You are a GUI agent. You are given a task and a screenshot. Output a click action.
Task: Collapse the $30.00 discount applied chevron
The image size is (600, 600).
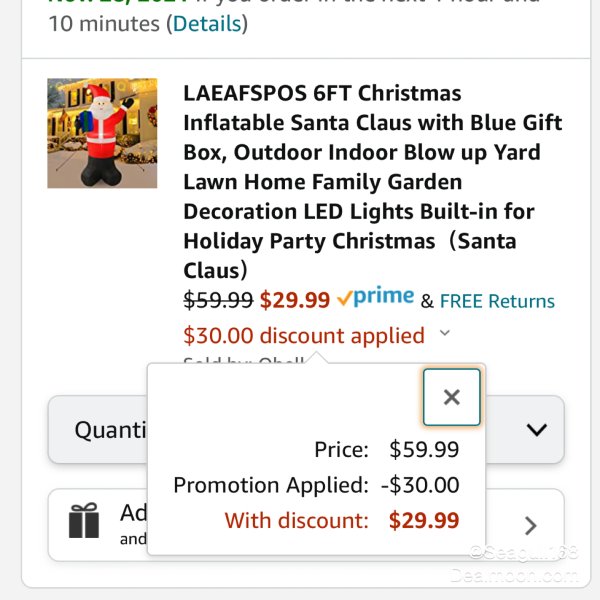click(445, 333)
